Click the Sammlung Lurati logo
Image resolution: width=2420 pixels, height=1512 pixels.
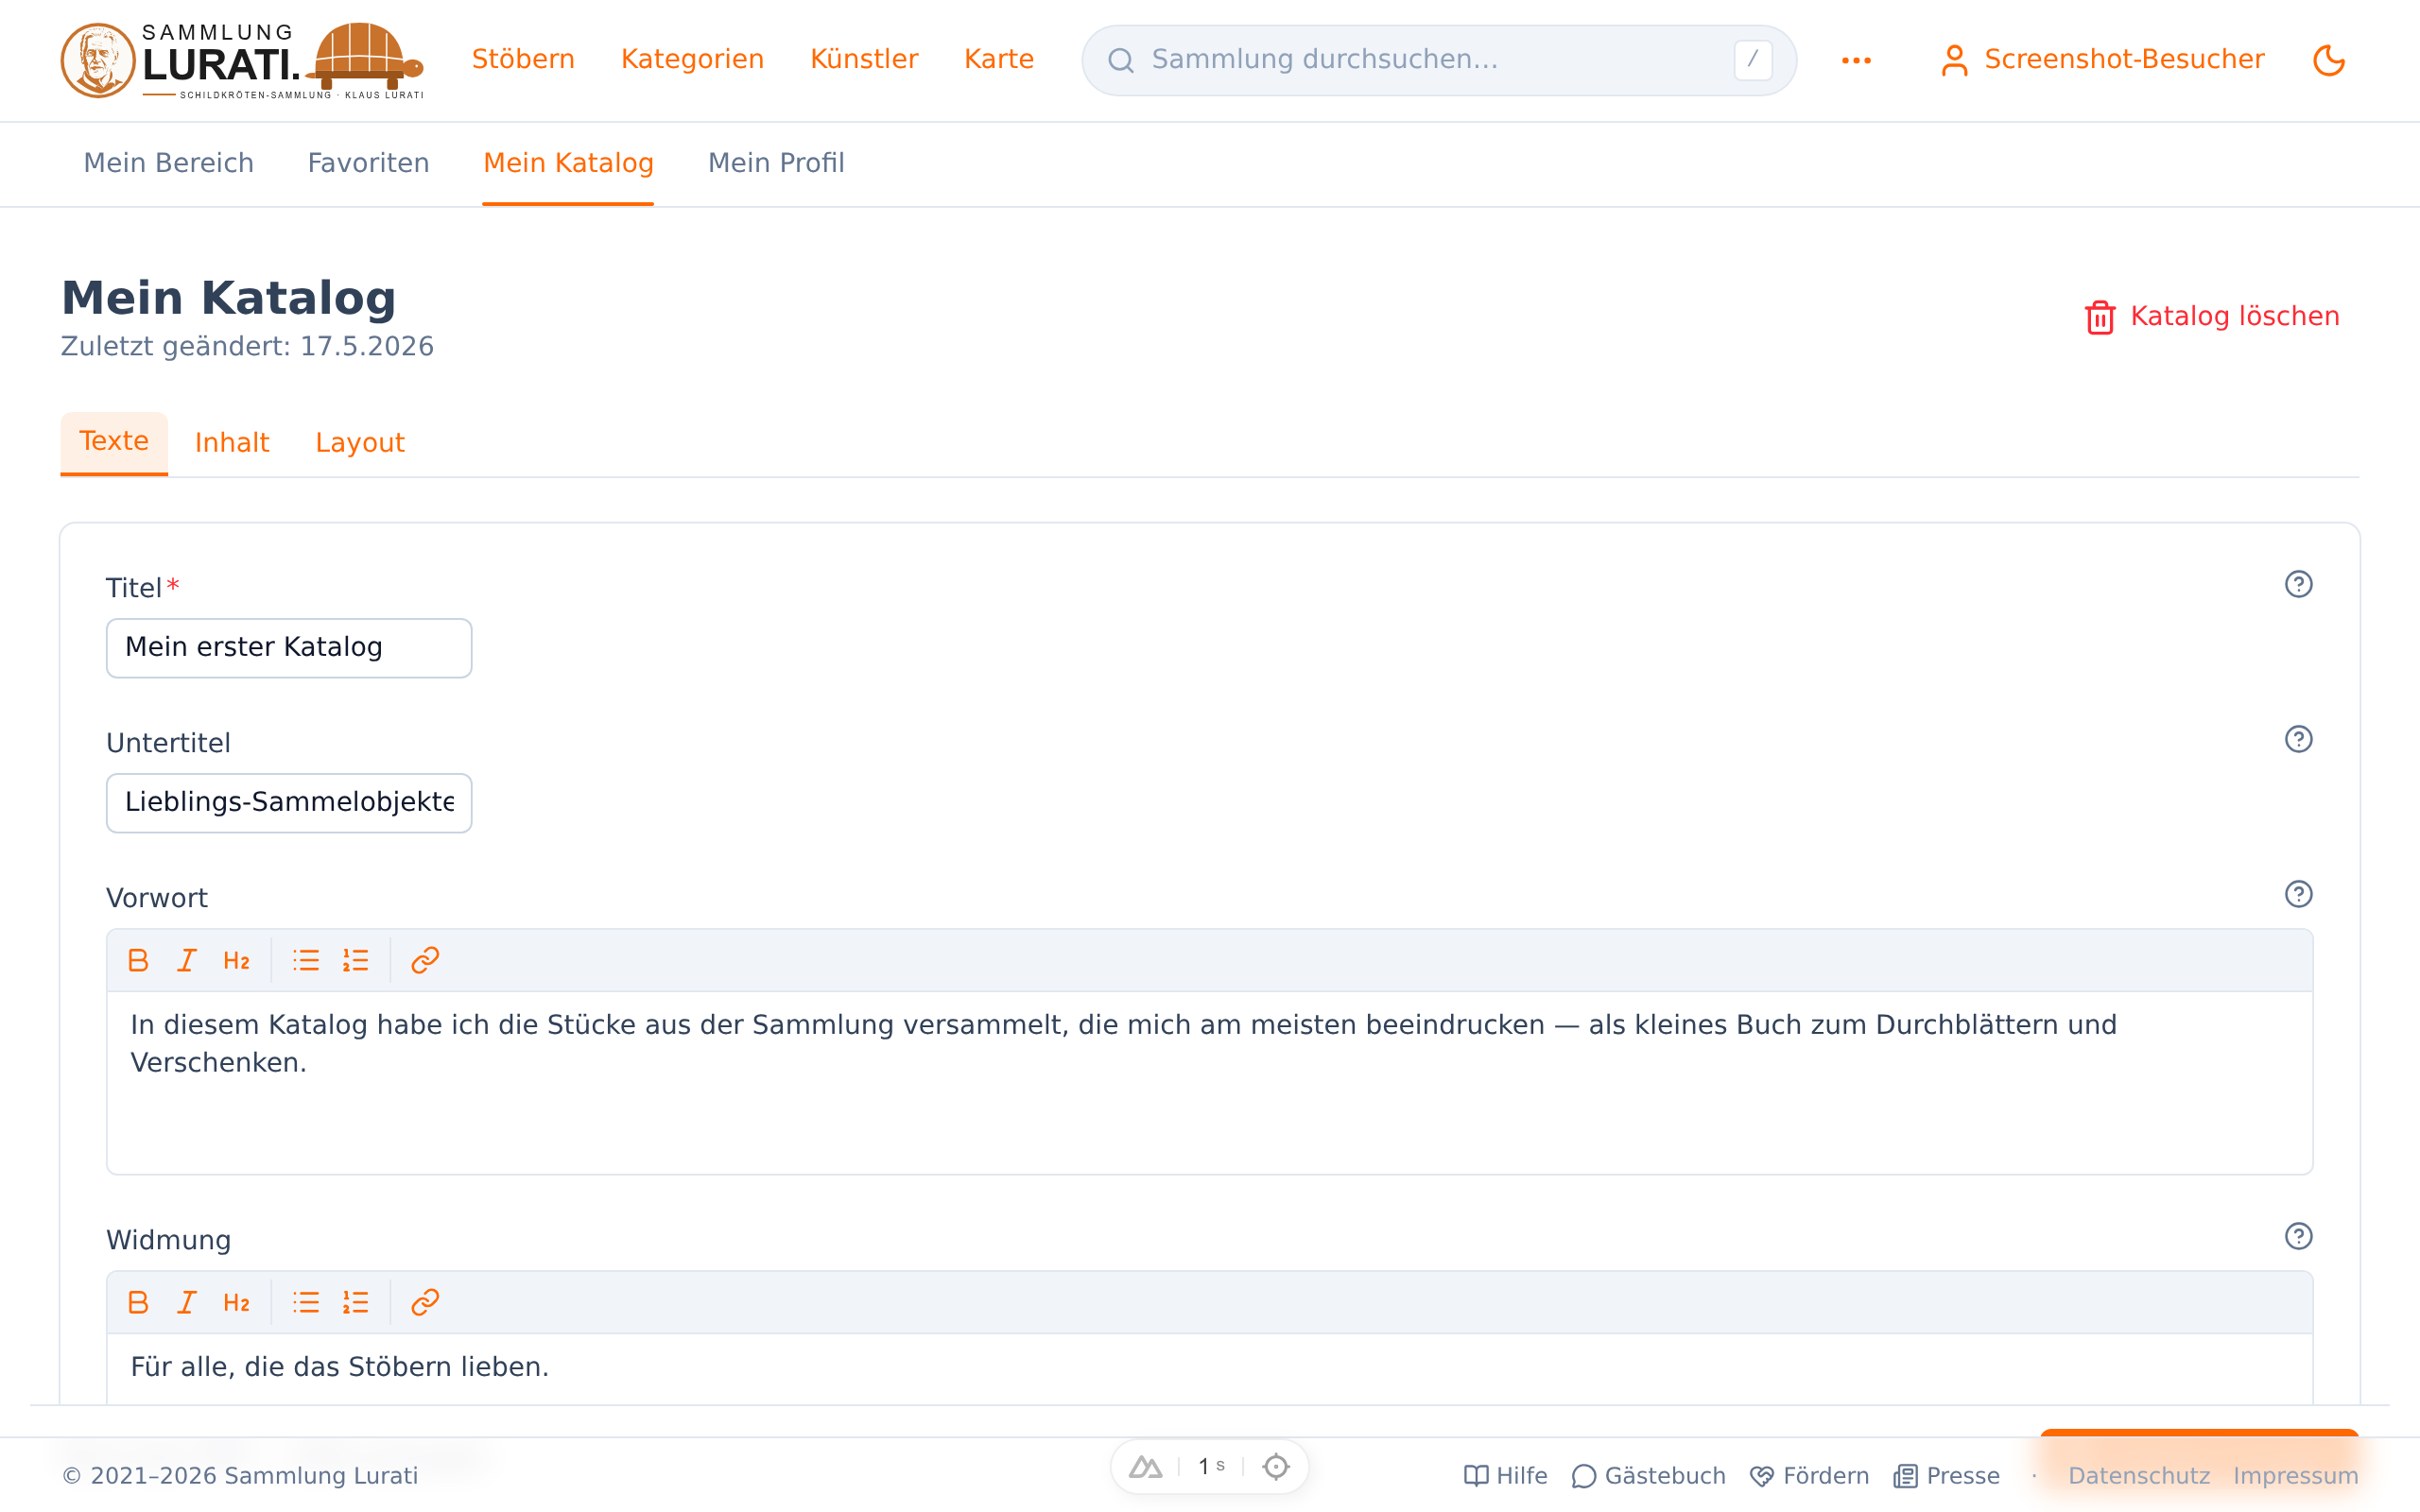pyautogui.click(x=242, y=60)
